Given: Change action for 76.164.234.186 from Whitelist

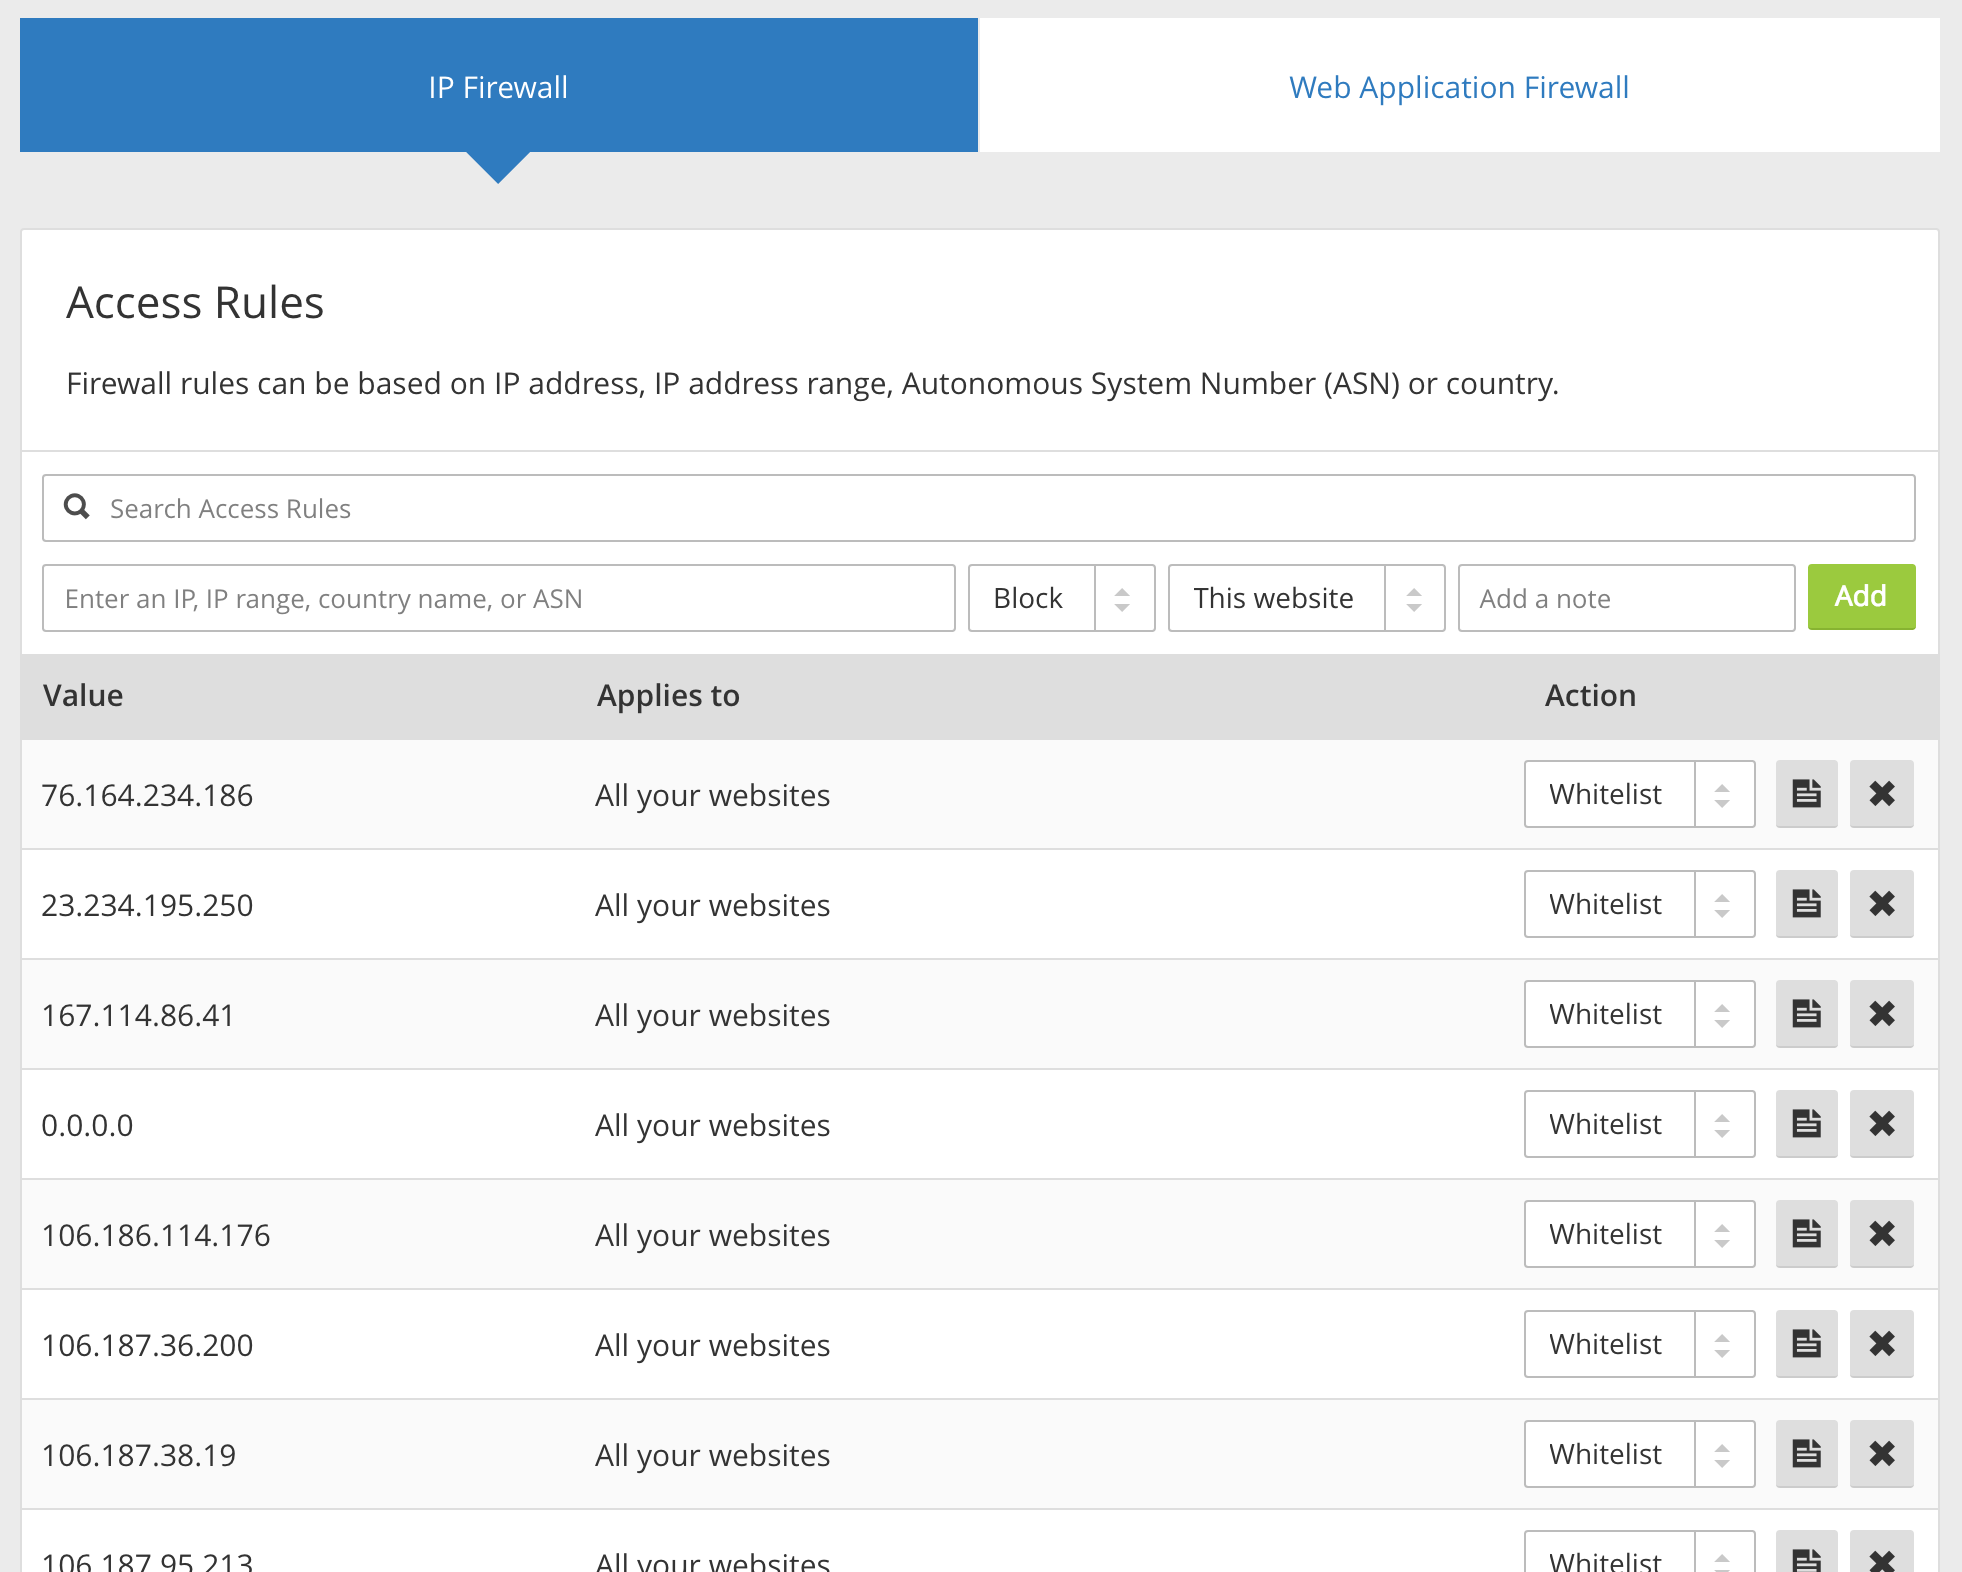Looking at the screenshot, I should pyautogui.click(x=1639, y=794).
